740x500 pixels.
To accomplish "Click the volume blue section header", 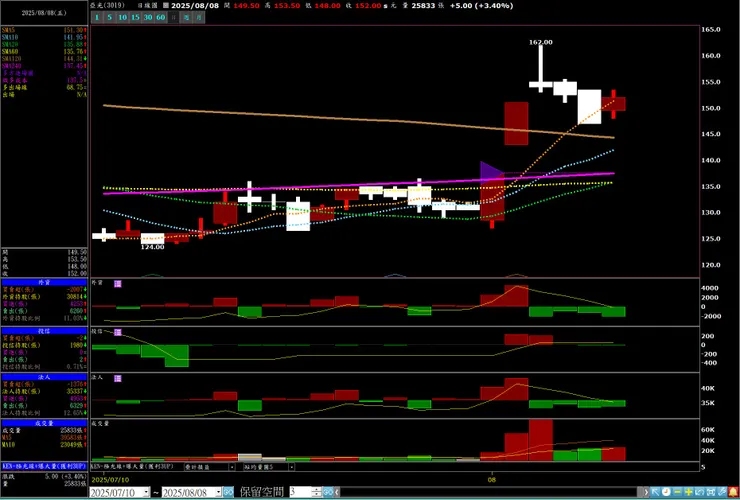I will (x=44, y=424).
